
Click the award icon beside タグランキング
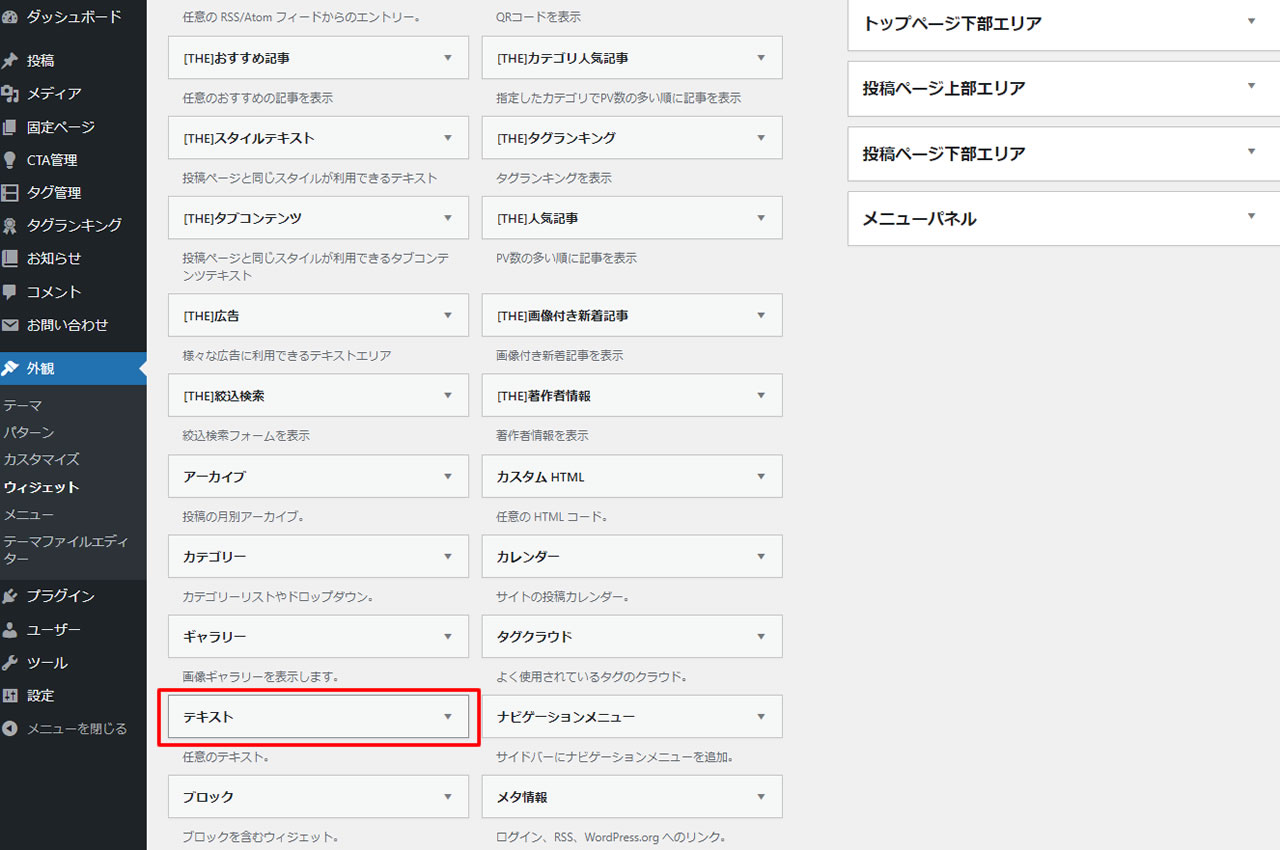tap(10, 226)
